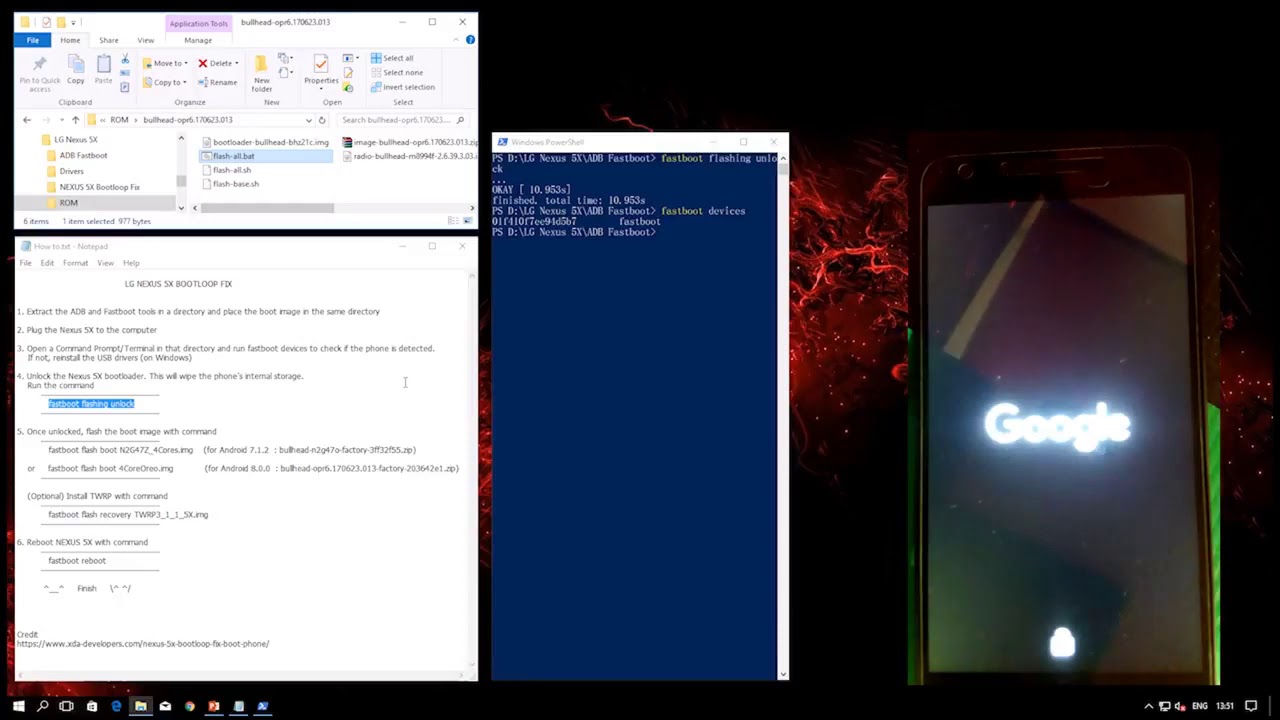Refresh the Explorer address bar
This screenshot has width=1280, height=720.
(x=322, y=120)
